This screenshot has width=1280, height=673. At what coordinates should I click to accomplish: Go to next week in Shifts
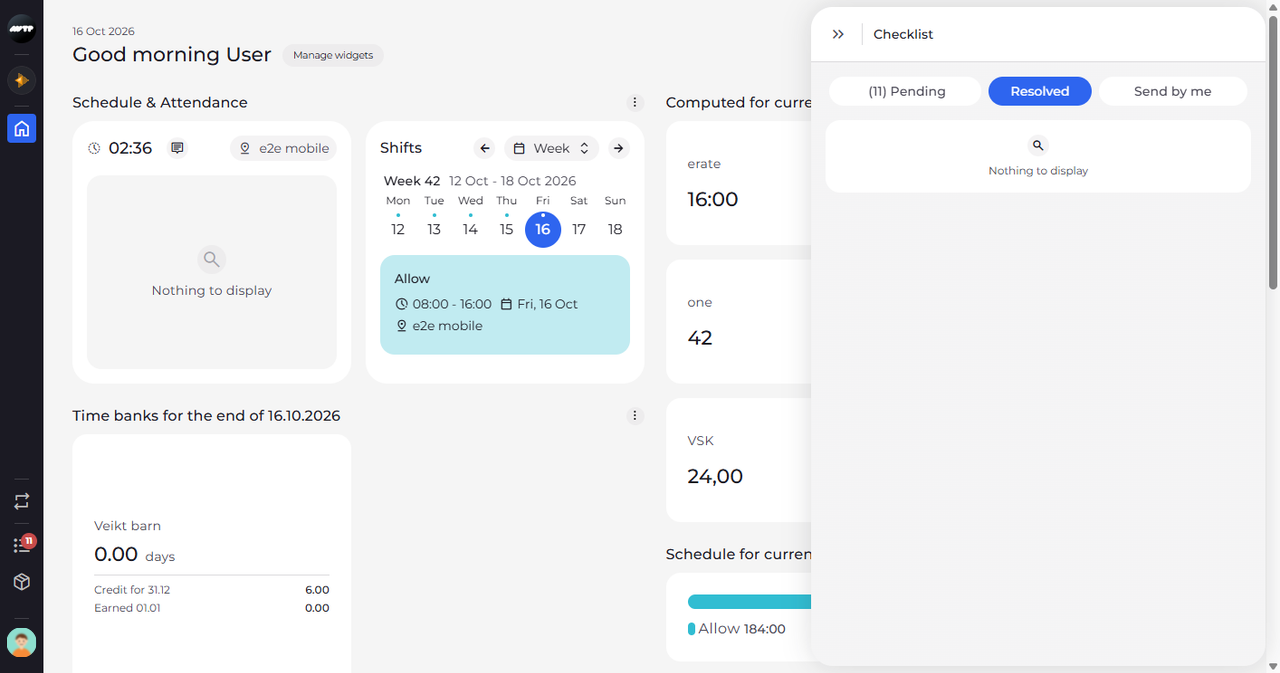(619, 148)
